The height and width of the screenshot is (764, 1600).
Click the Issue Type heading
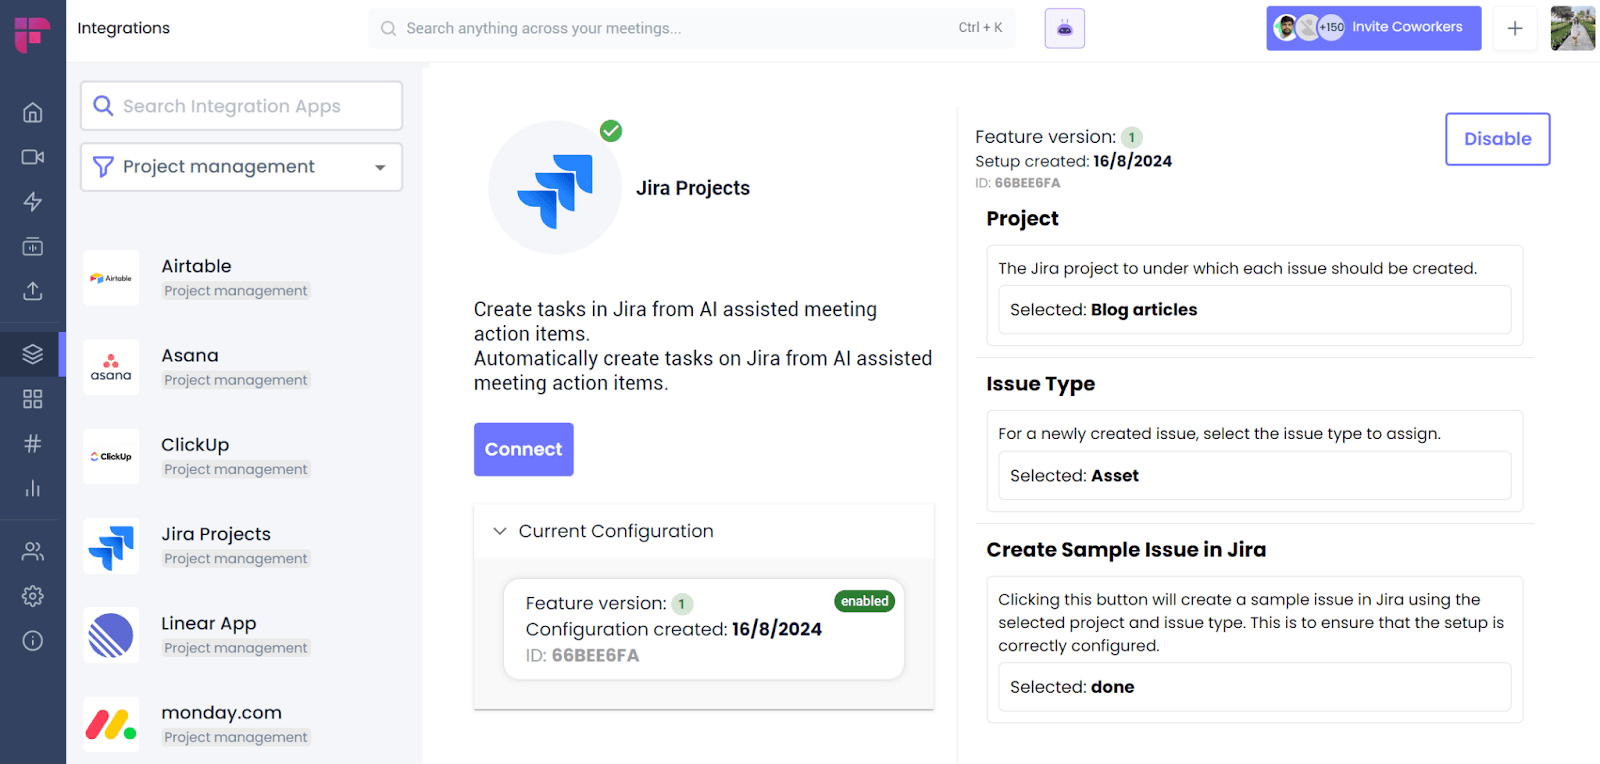[x=1041, y=384]
